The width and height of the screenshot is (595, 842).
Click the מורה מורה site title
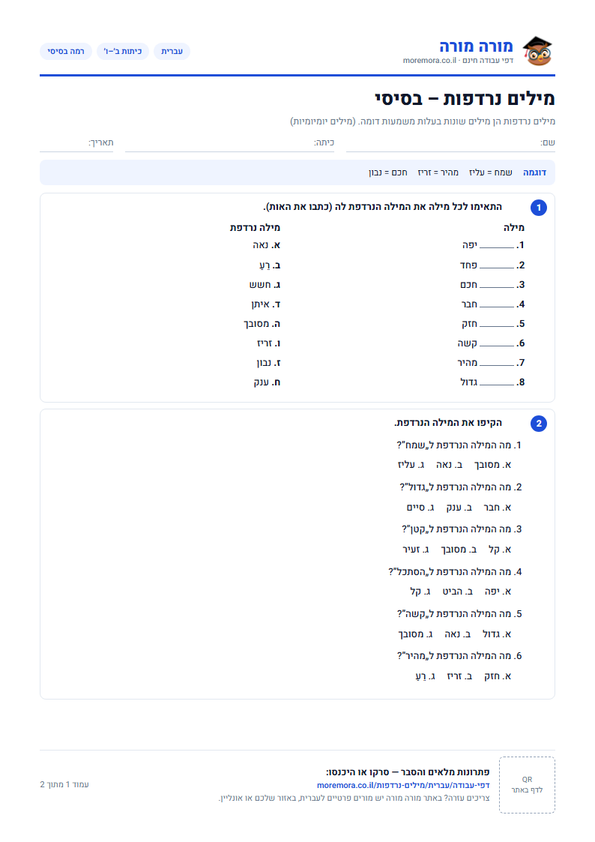point(476,46)
